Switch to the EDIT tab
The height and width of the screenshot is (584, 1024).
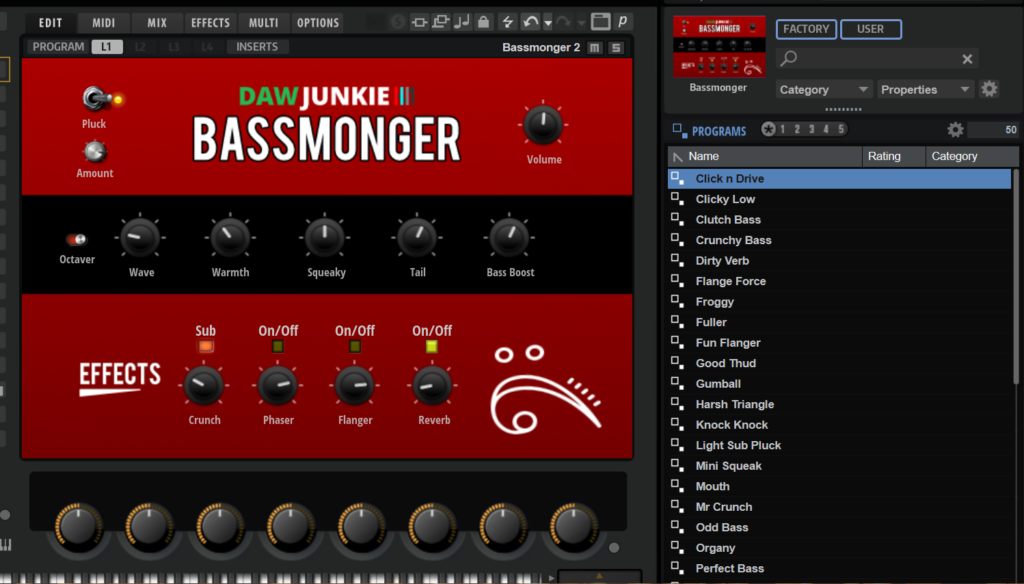click(x=50, y=23)
